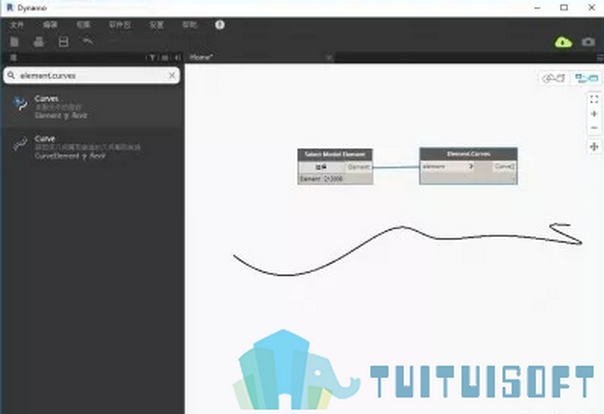Collapse the library panel with the arrow icon

pyautogui.click(x=177, y=58)
